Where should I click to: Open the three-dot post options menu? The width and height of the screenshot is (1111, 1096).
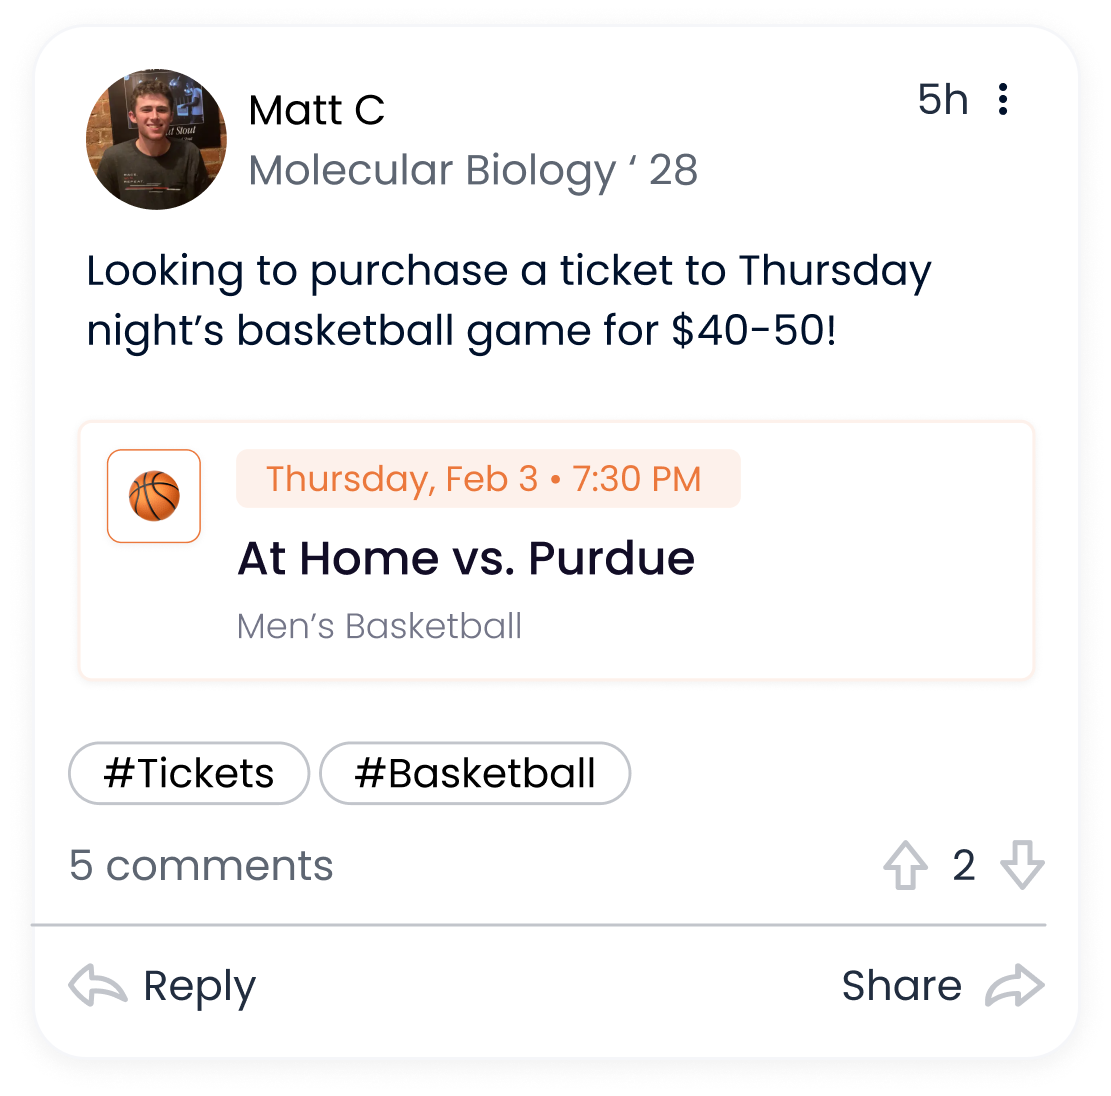1003,99
